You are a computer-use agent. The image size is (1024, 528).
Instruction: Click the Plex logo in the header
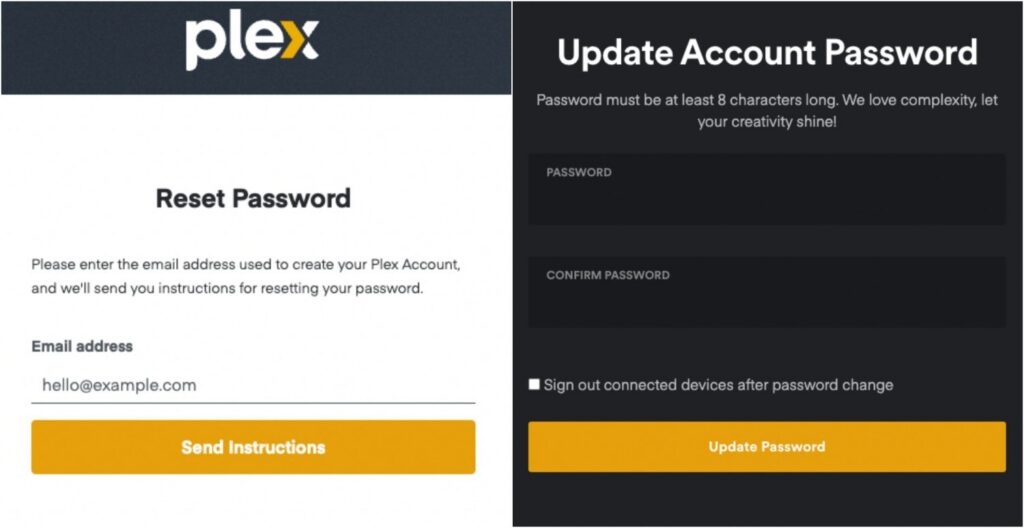tap(251, 43)
